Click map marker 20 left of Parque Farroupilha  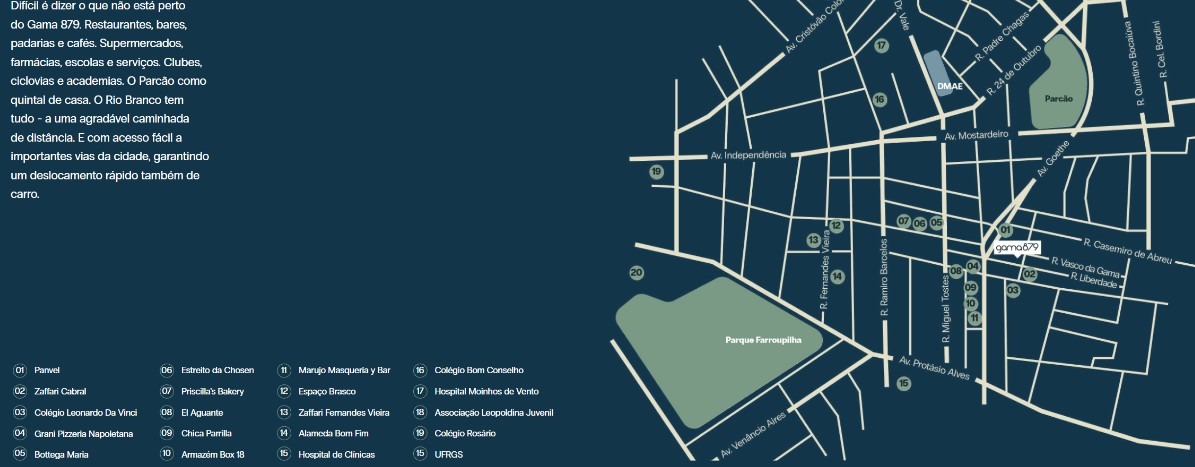point(636,273)
